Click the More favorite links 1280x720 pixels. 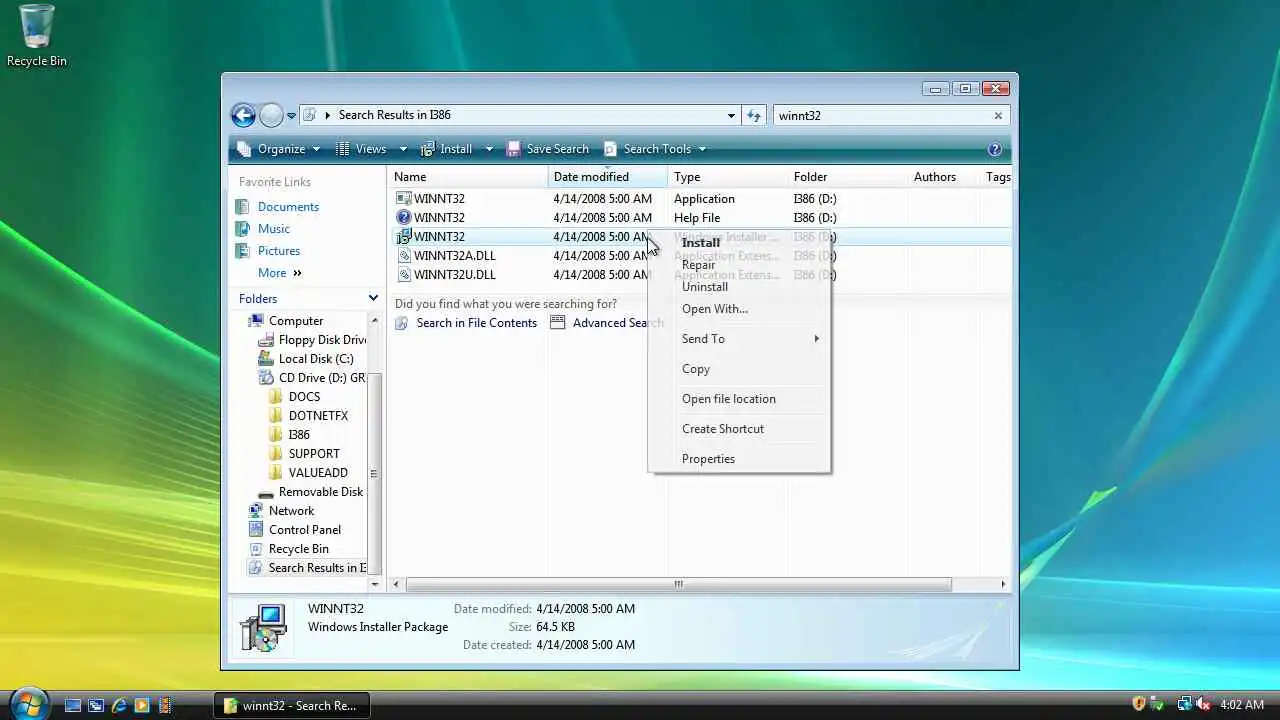click(279, 273)
